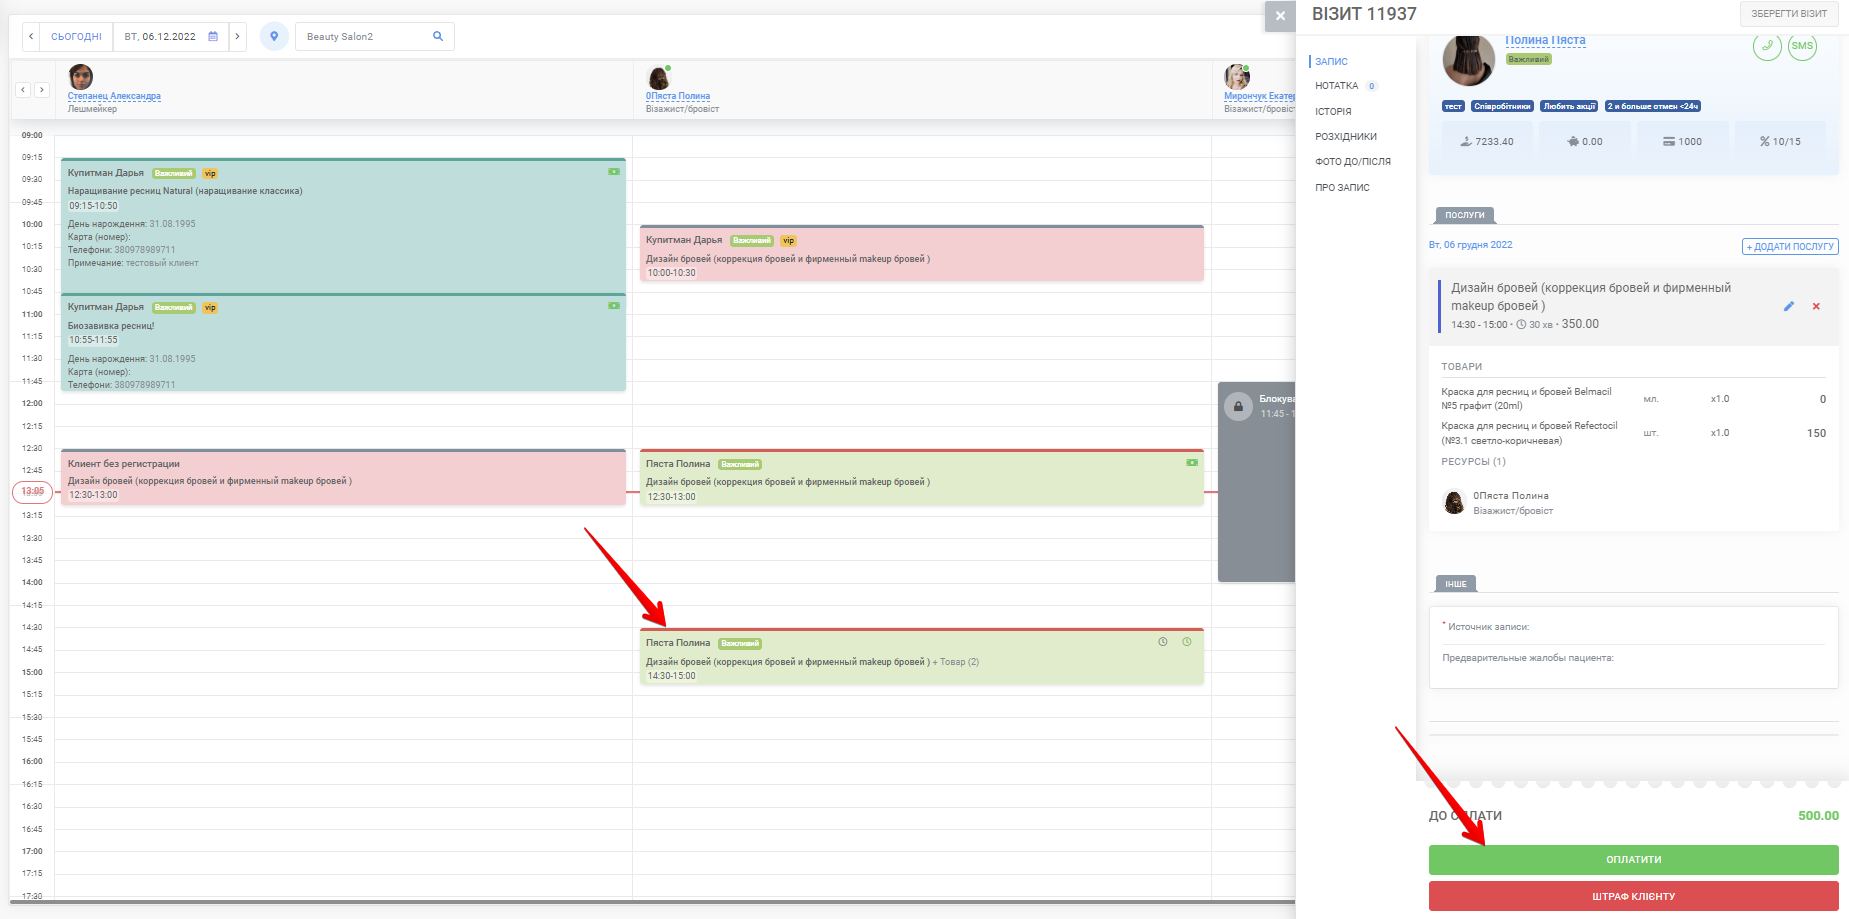Open Купитман Дарья 09:15-10:50 lash appointment
Viewport: 1849px width, 919px height.
(x=343, y=225)
